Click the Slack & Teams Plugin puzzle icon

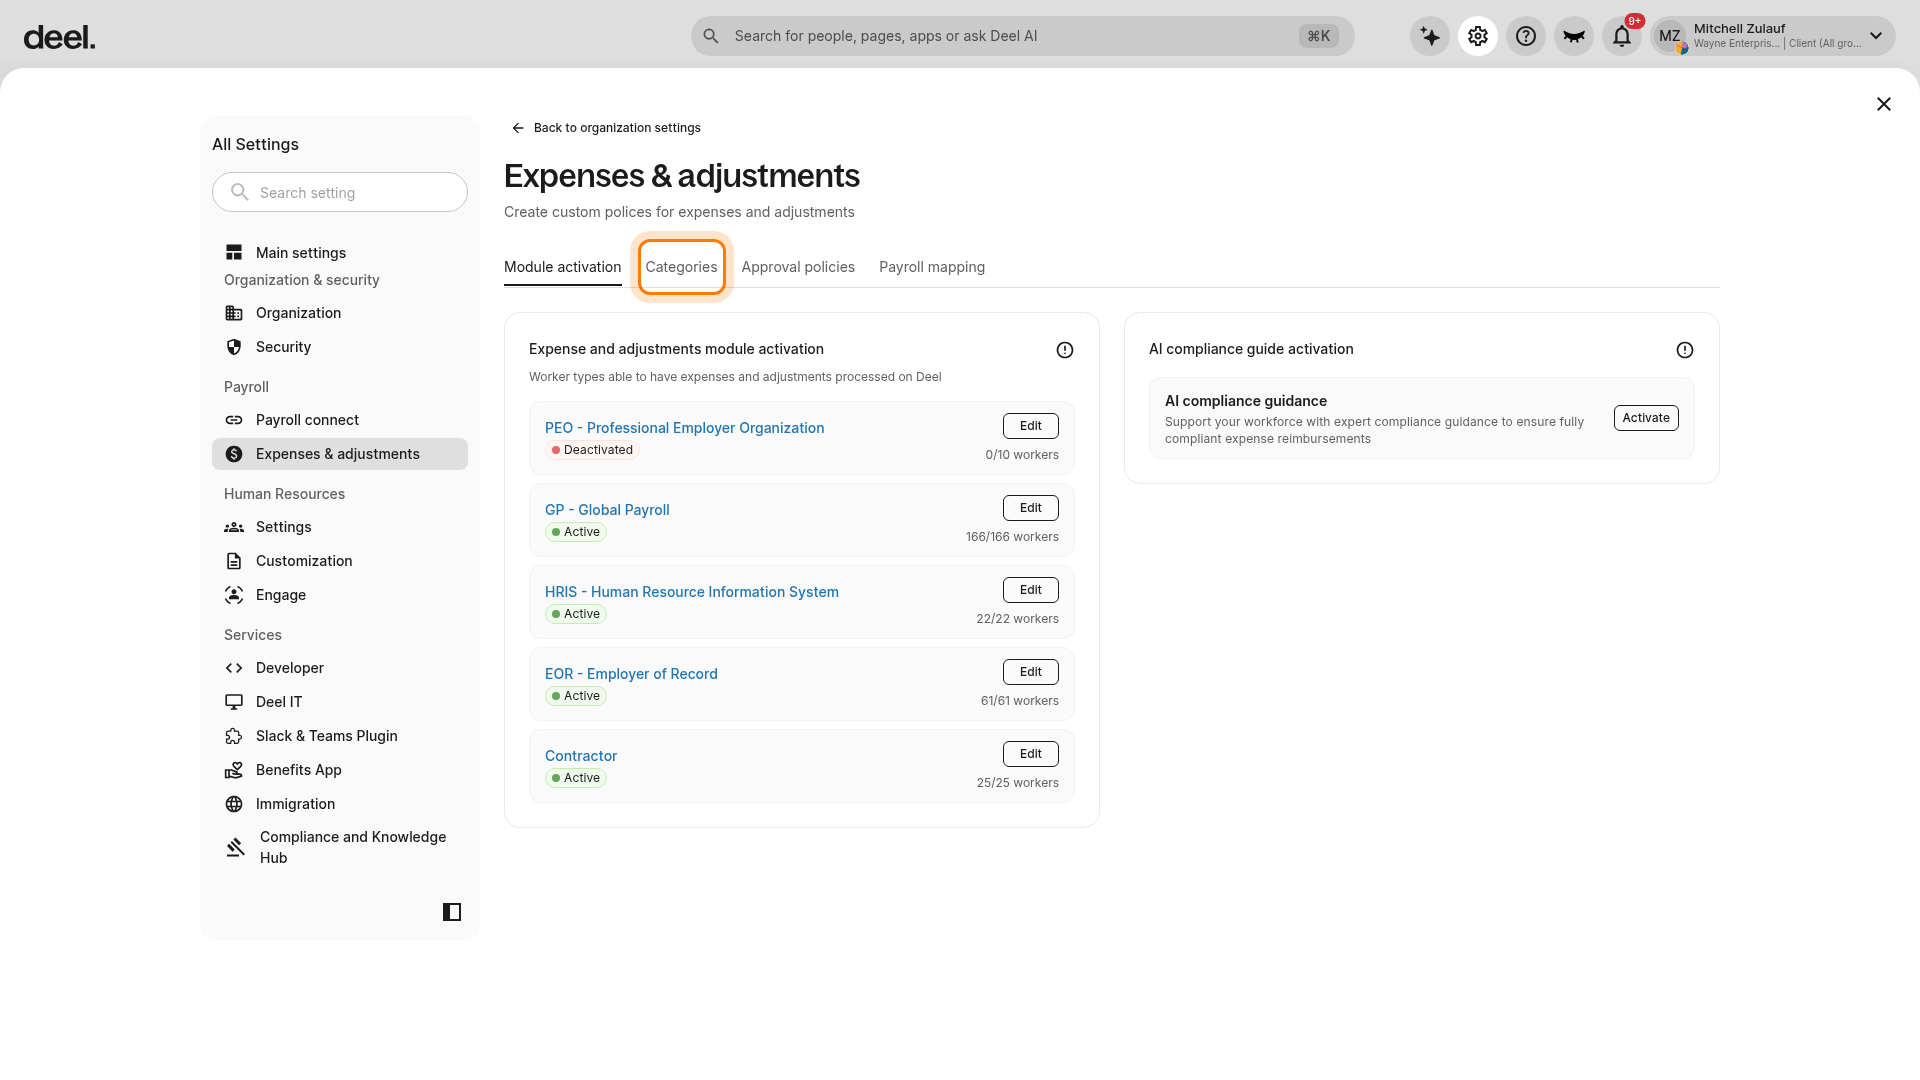[234, 736]
